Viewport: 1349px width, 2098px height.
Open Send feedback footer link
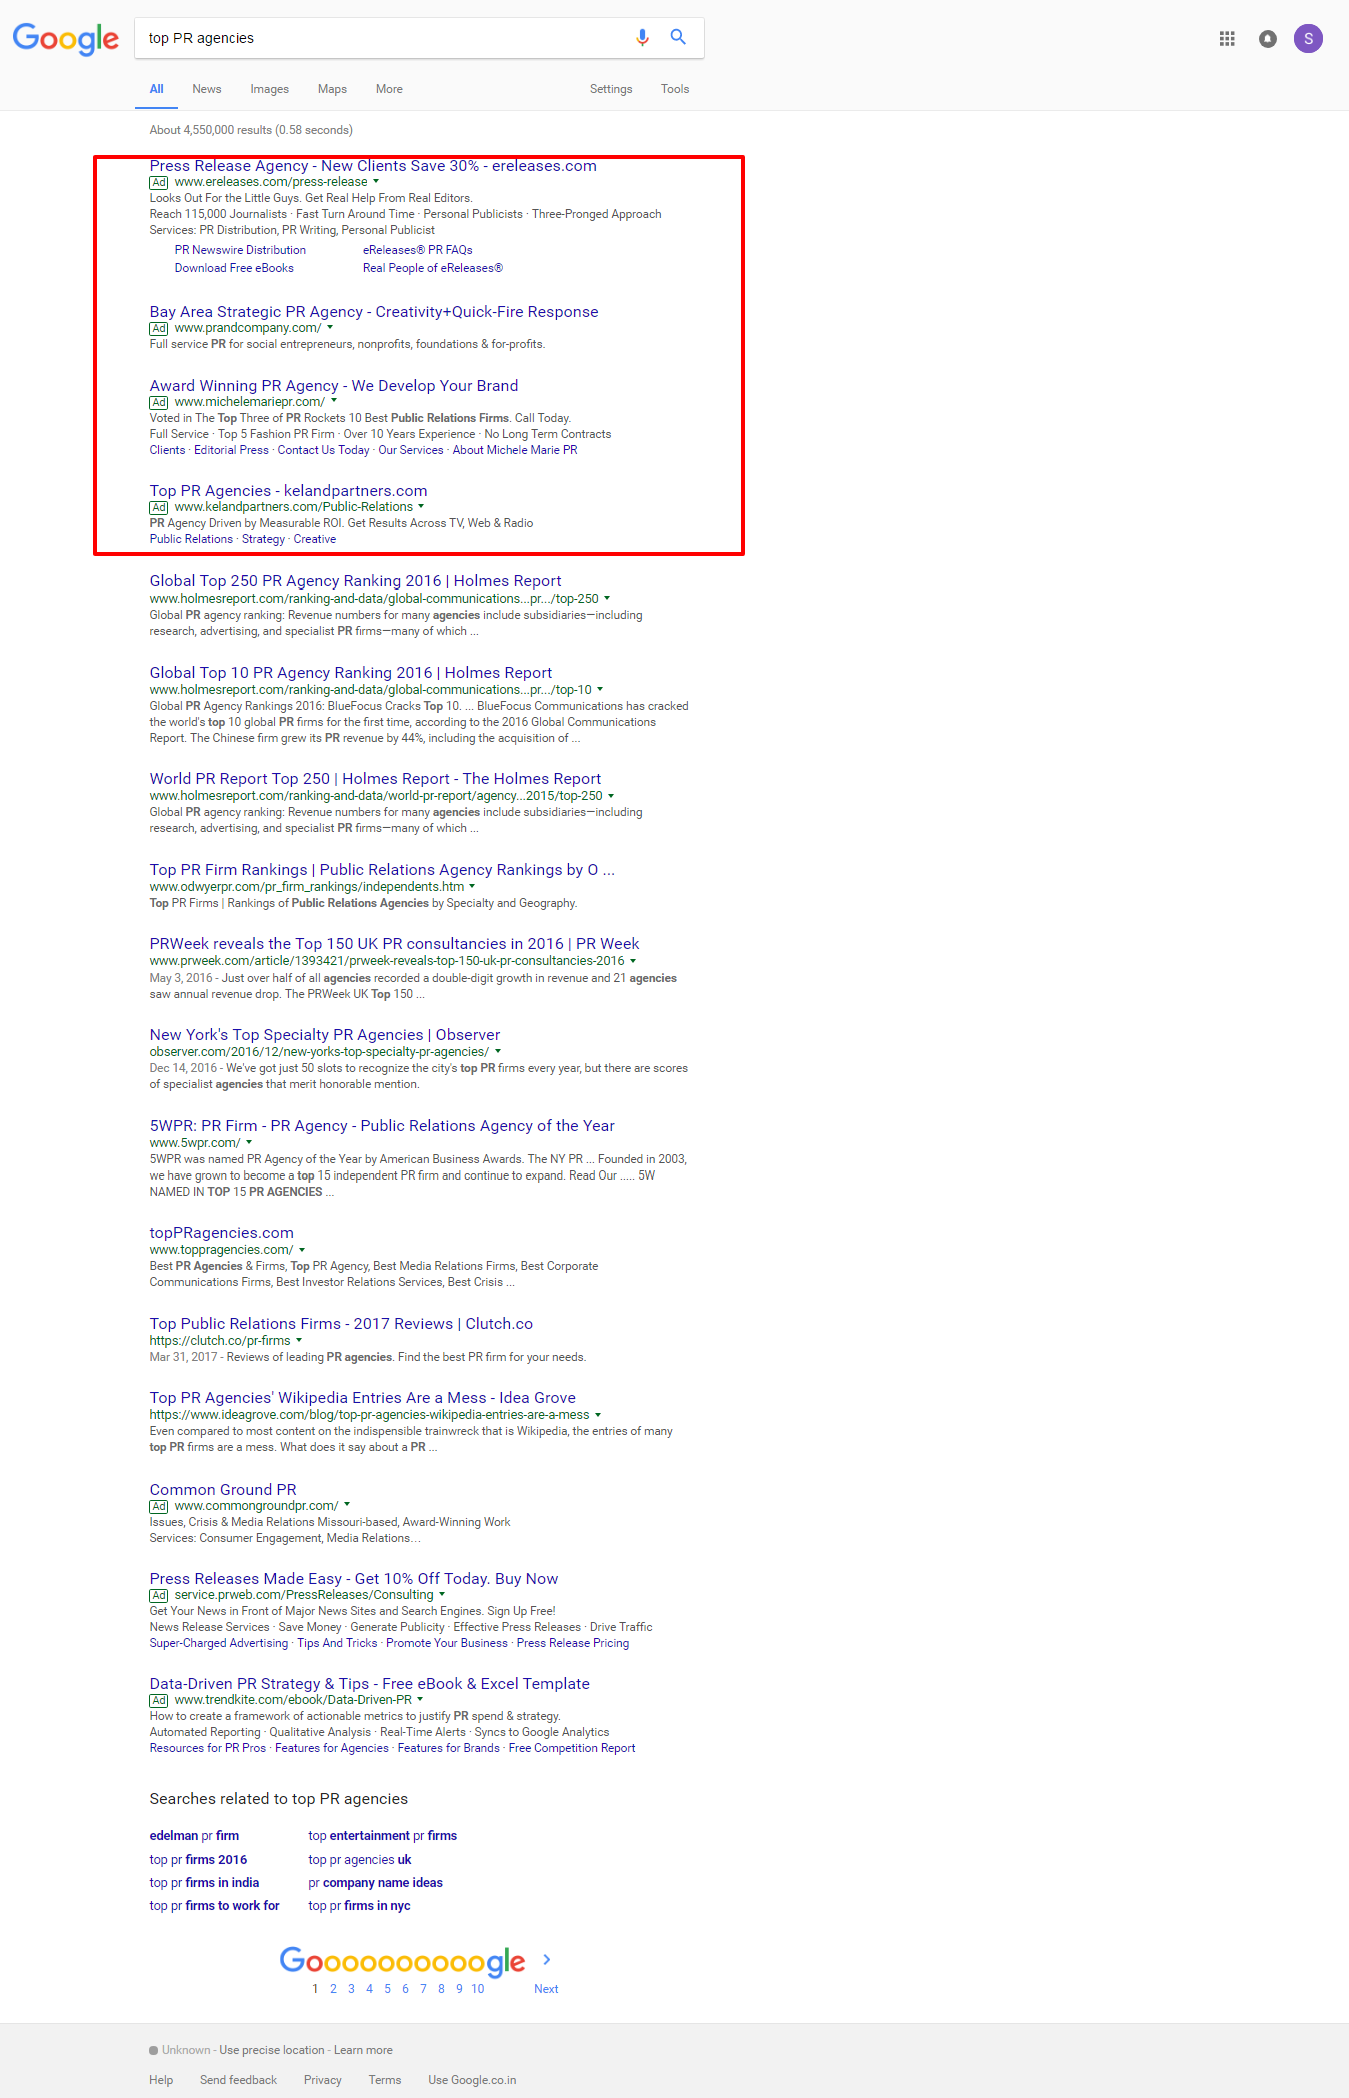pos(238,2080)
